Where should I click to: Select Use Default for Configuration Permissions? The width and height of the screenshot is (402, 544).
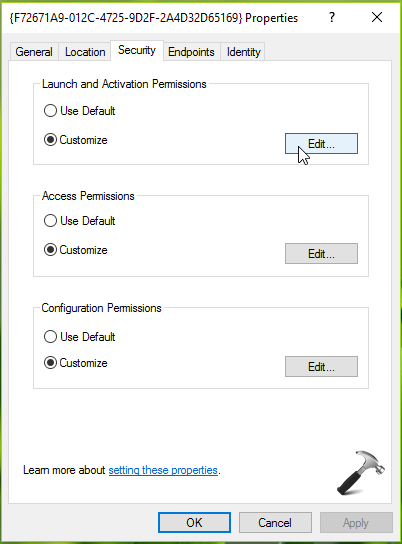(79, 337)
